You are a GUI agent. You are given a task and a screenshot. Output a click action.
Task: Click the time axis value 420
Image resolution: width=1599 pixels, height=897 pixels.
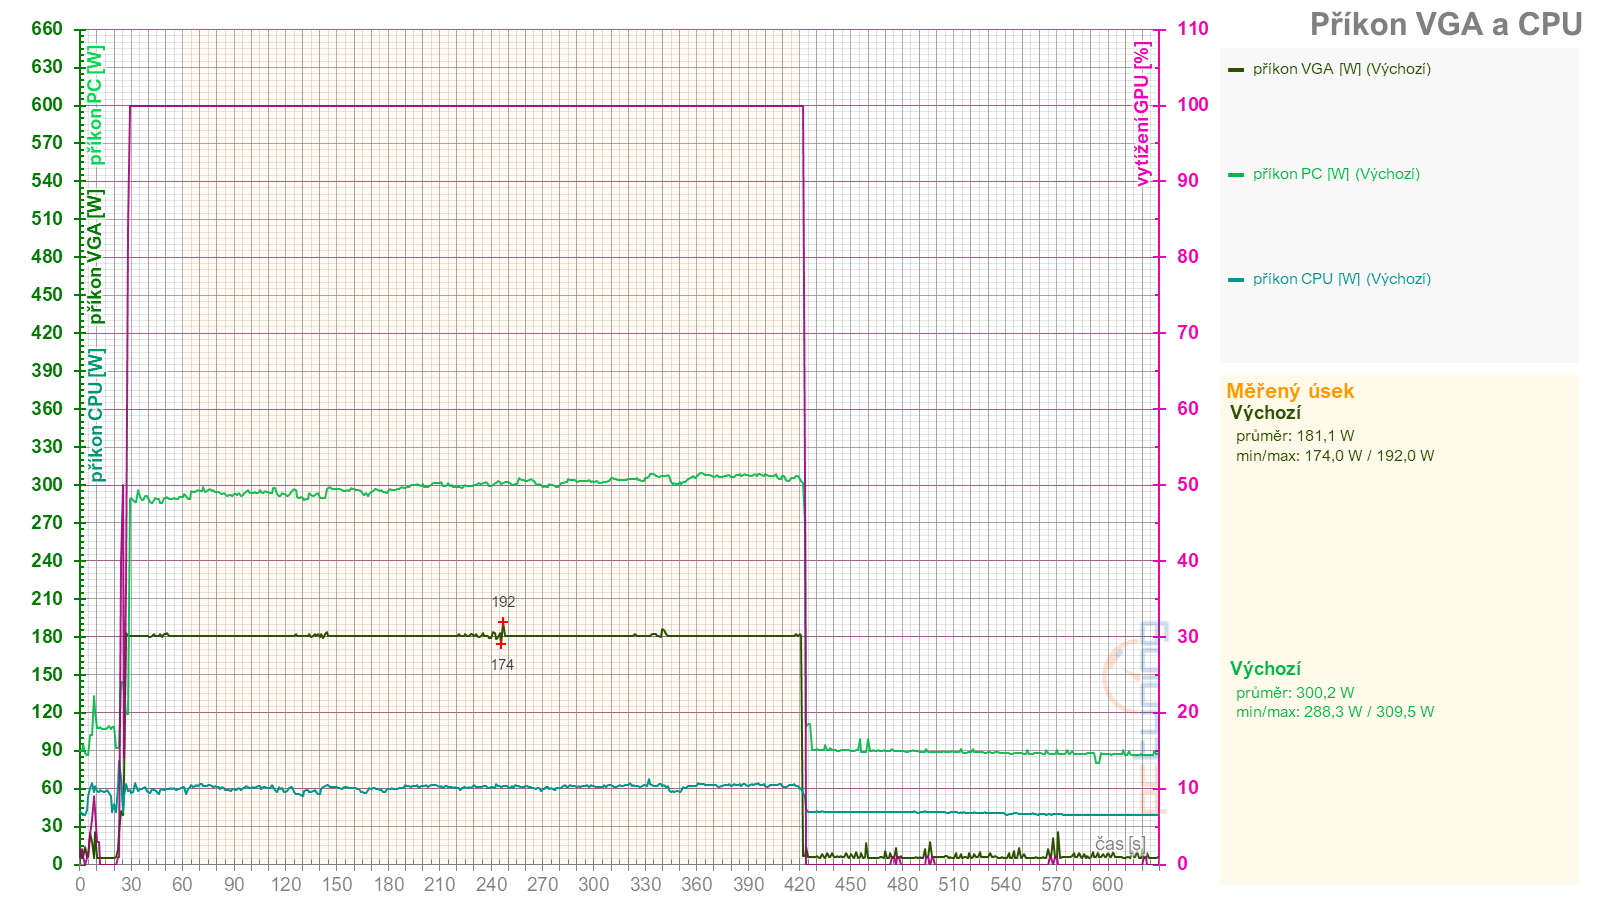pos(799,884)
